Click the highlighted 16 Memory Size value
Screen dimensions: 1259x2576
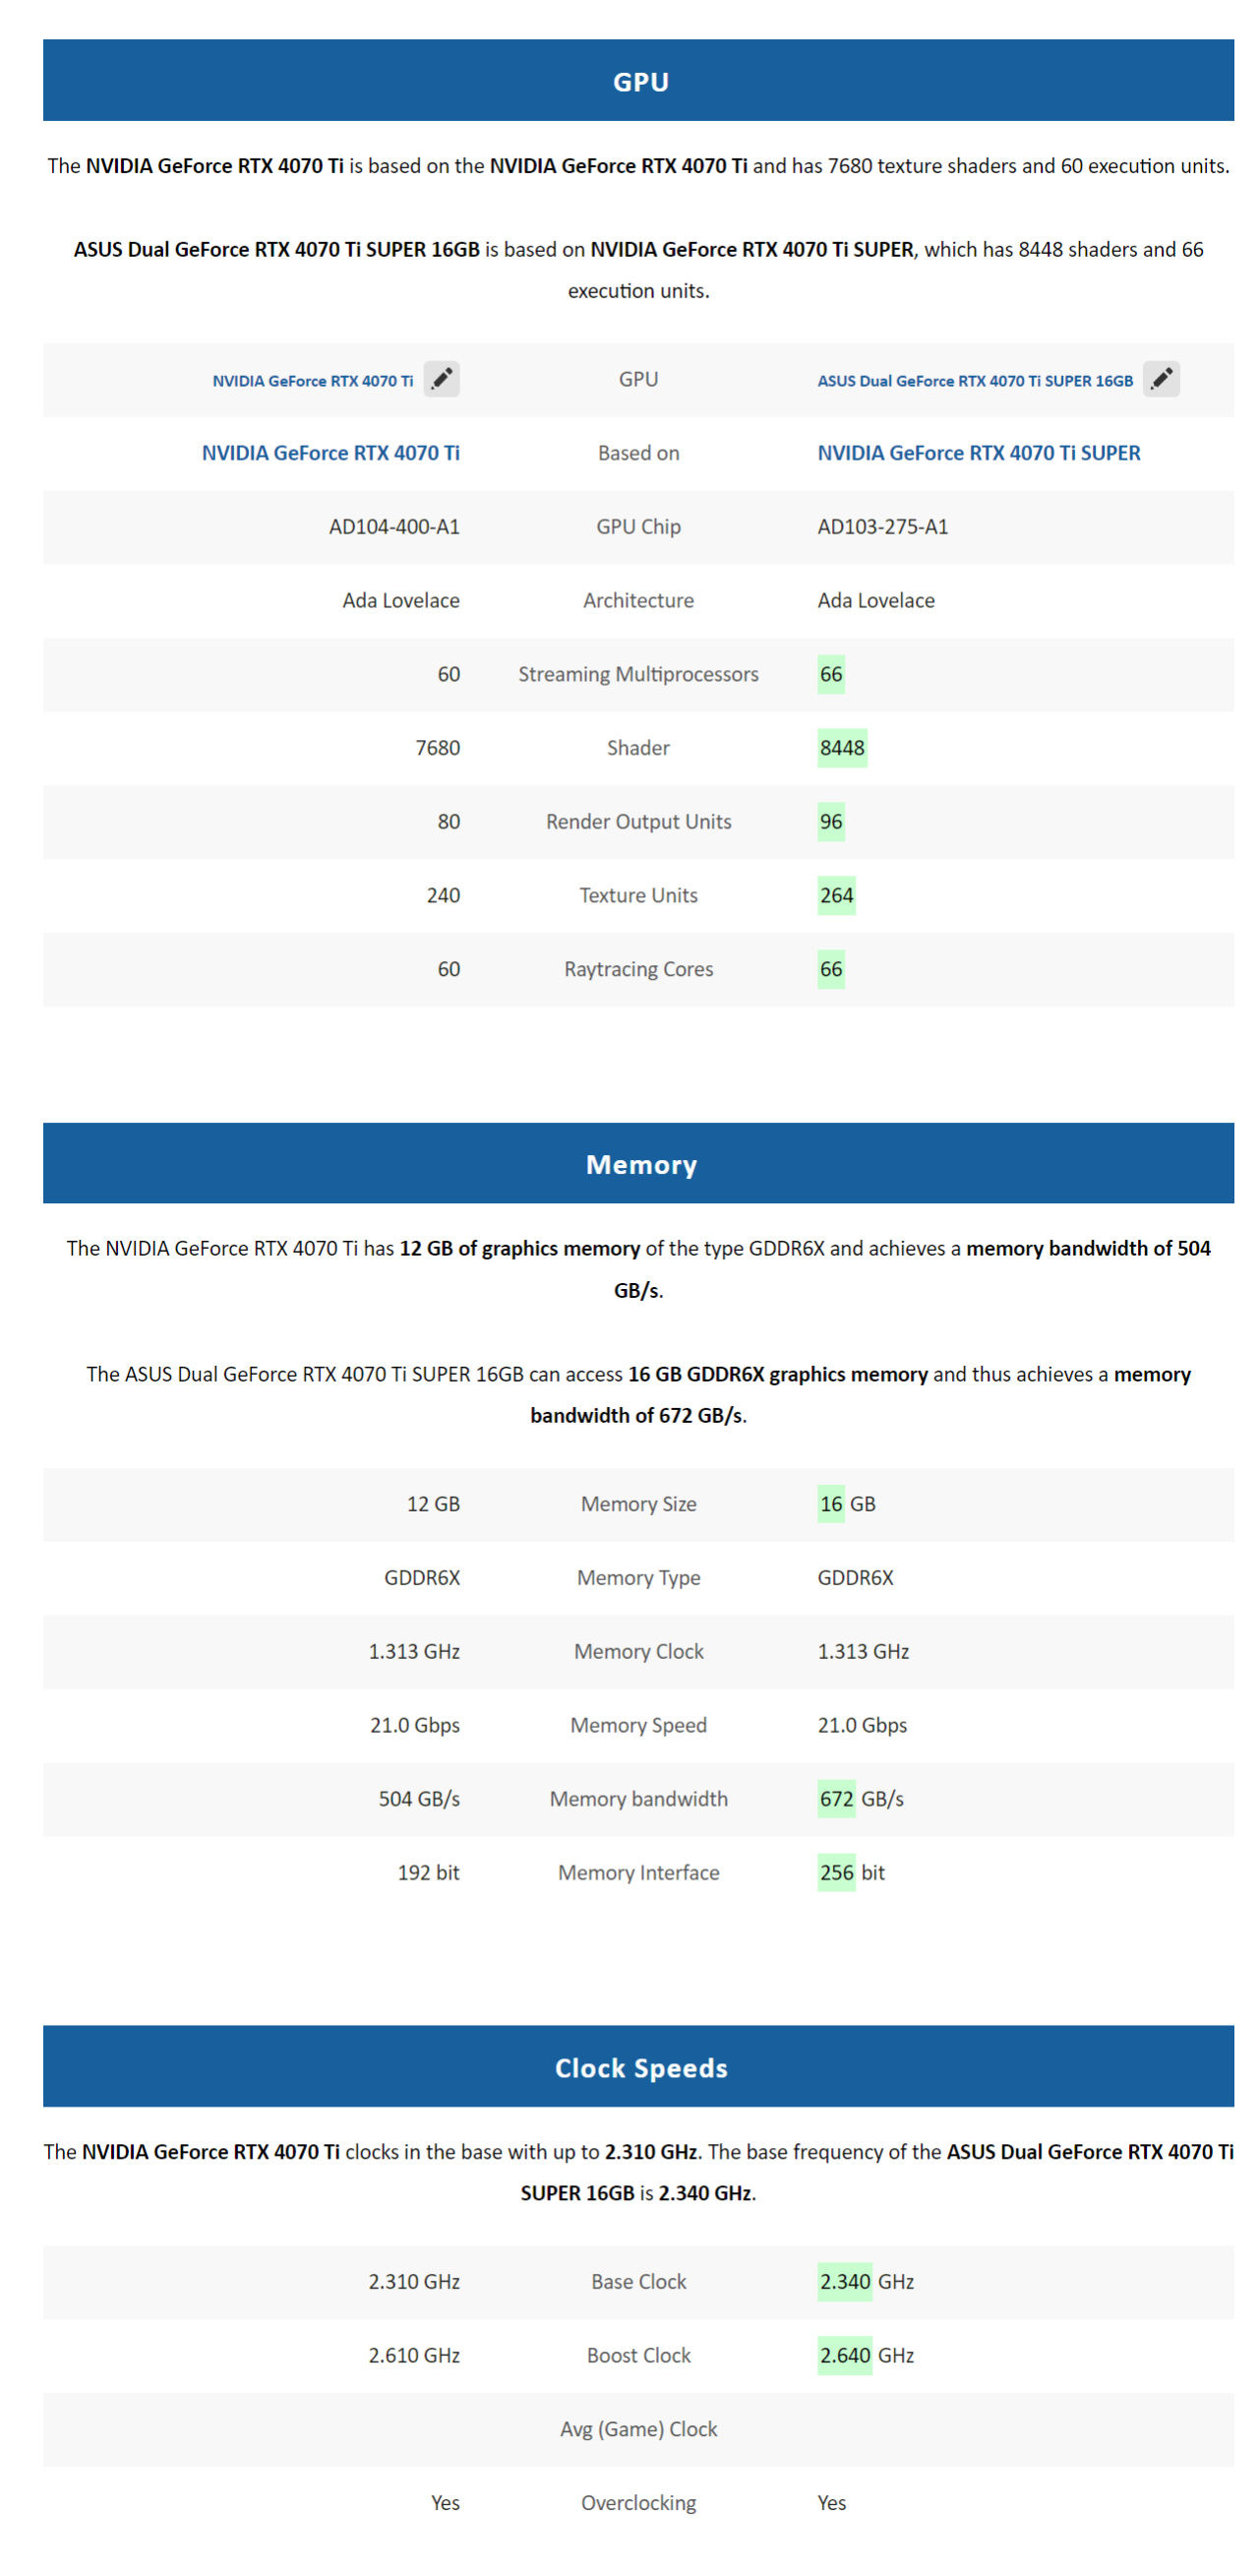coord(830,1504)
